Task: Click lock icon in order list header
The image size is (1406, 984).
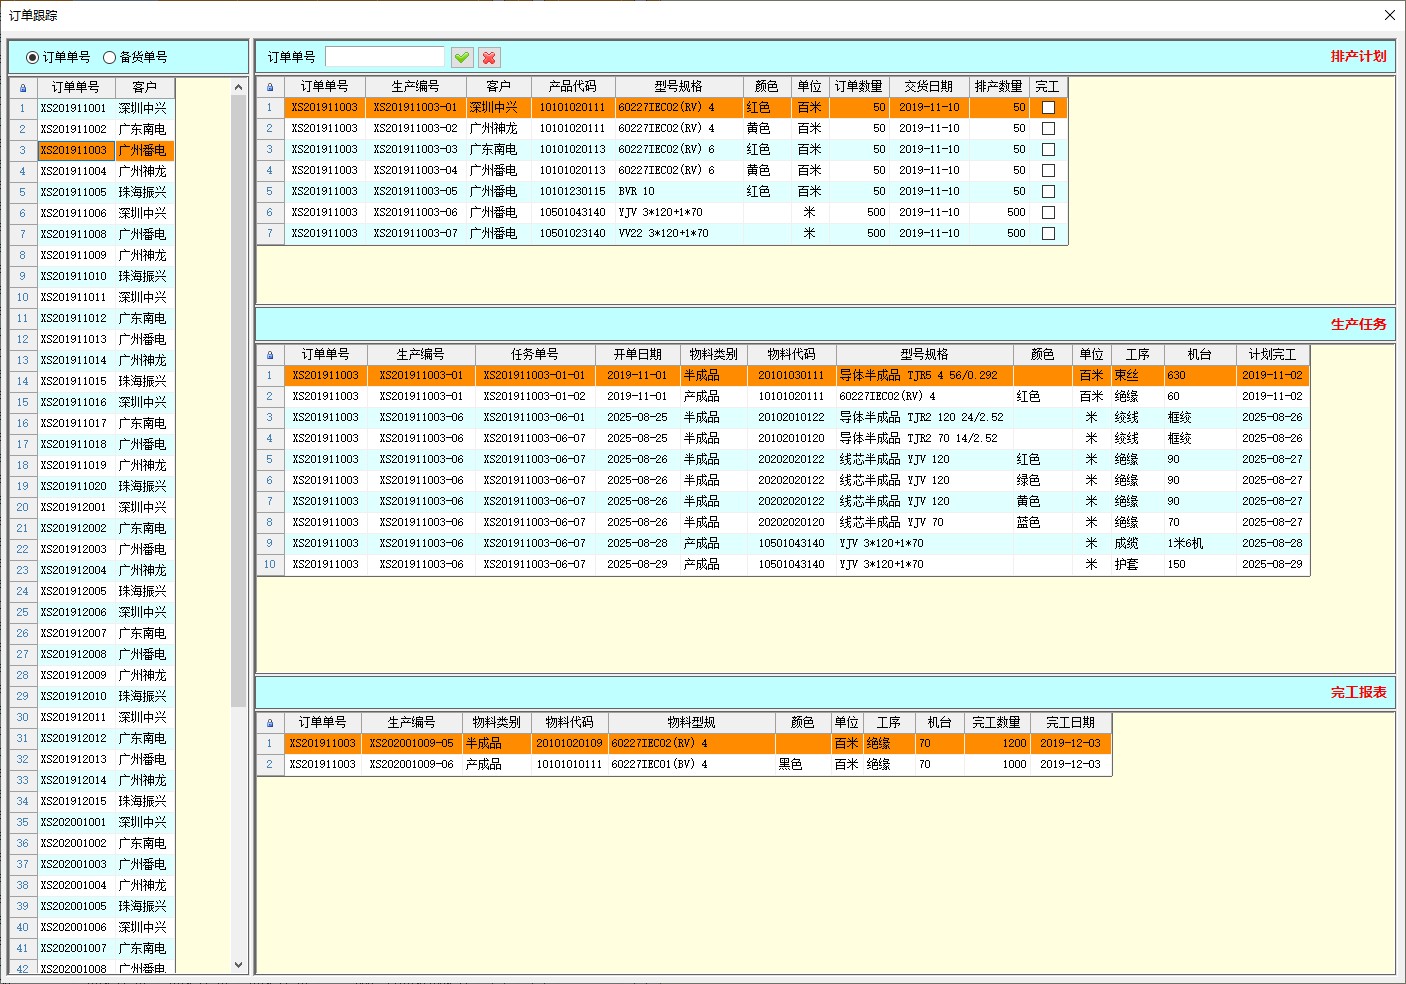Action: click(x=23, y=88)
